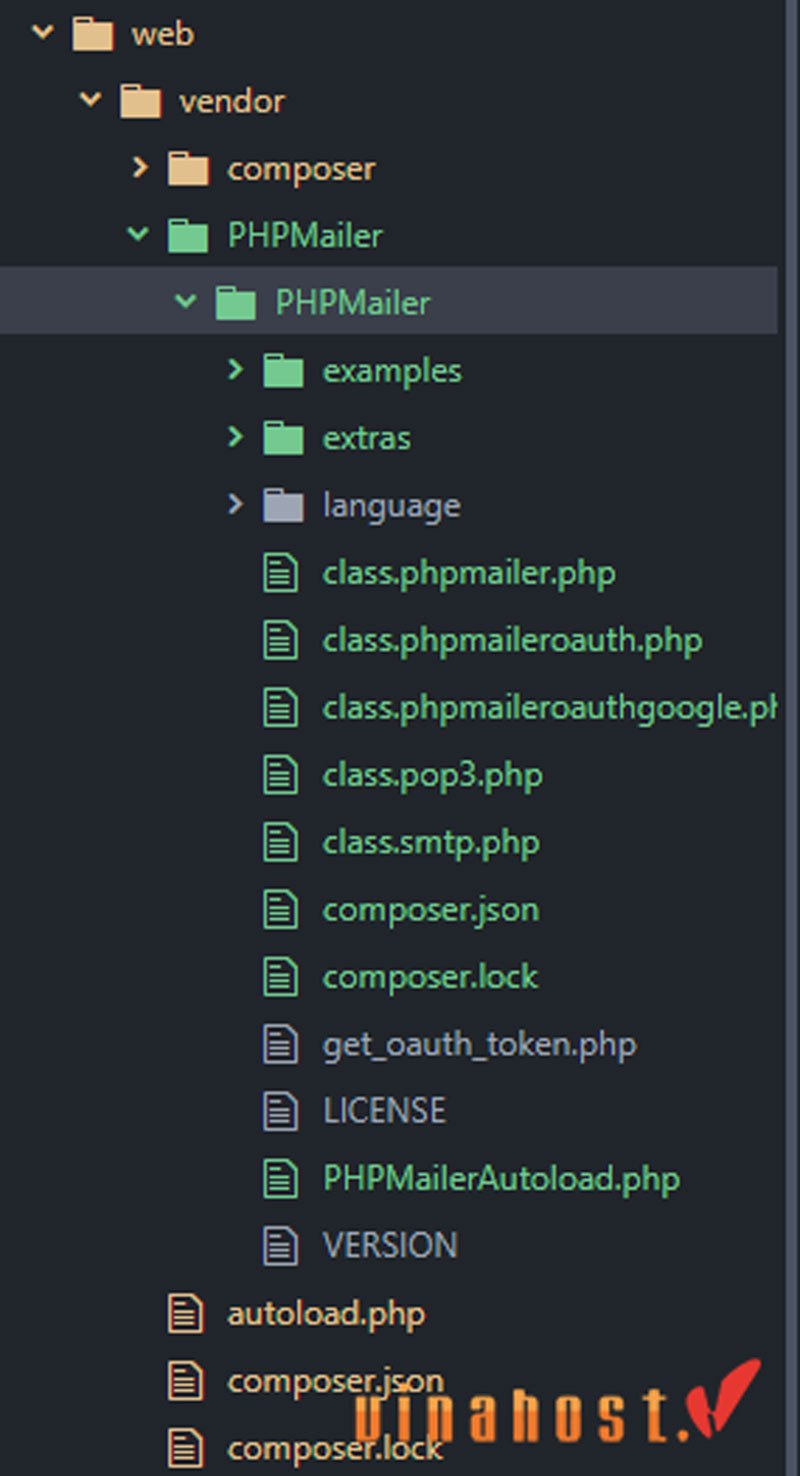This screenshot has height=1476, width=800.
Task: Select composer.json inside PHPMailer folder
Action: point(430,909)
